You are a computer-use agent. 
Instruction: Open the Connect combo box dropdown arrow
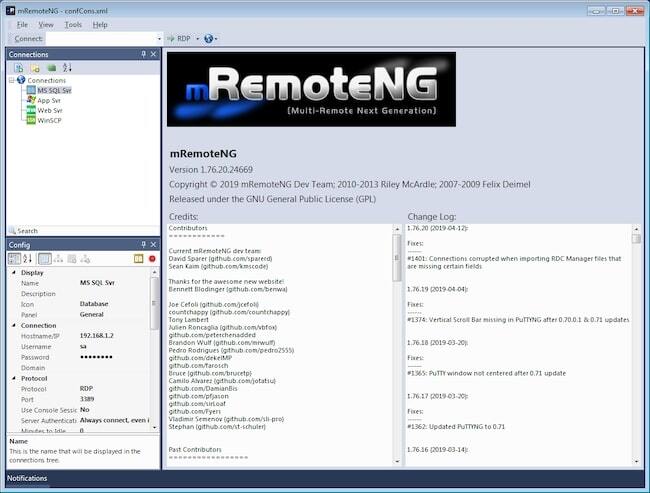coord(159,39)
